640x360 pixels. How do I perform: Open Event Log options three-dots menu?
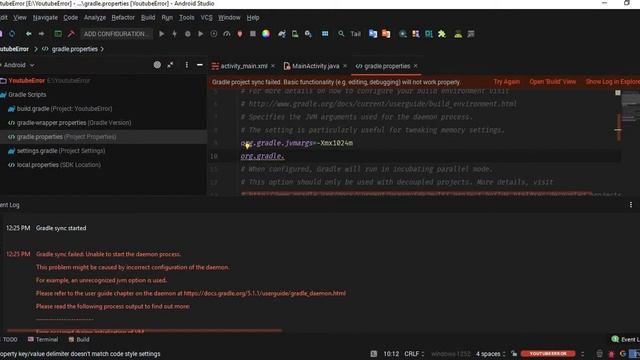631,205
